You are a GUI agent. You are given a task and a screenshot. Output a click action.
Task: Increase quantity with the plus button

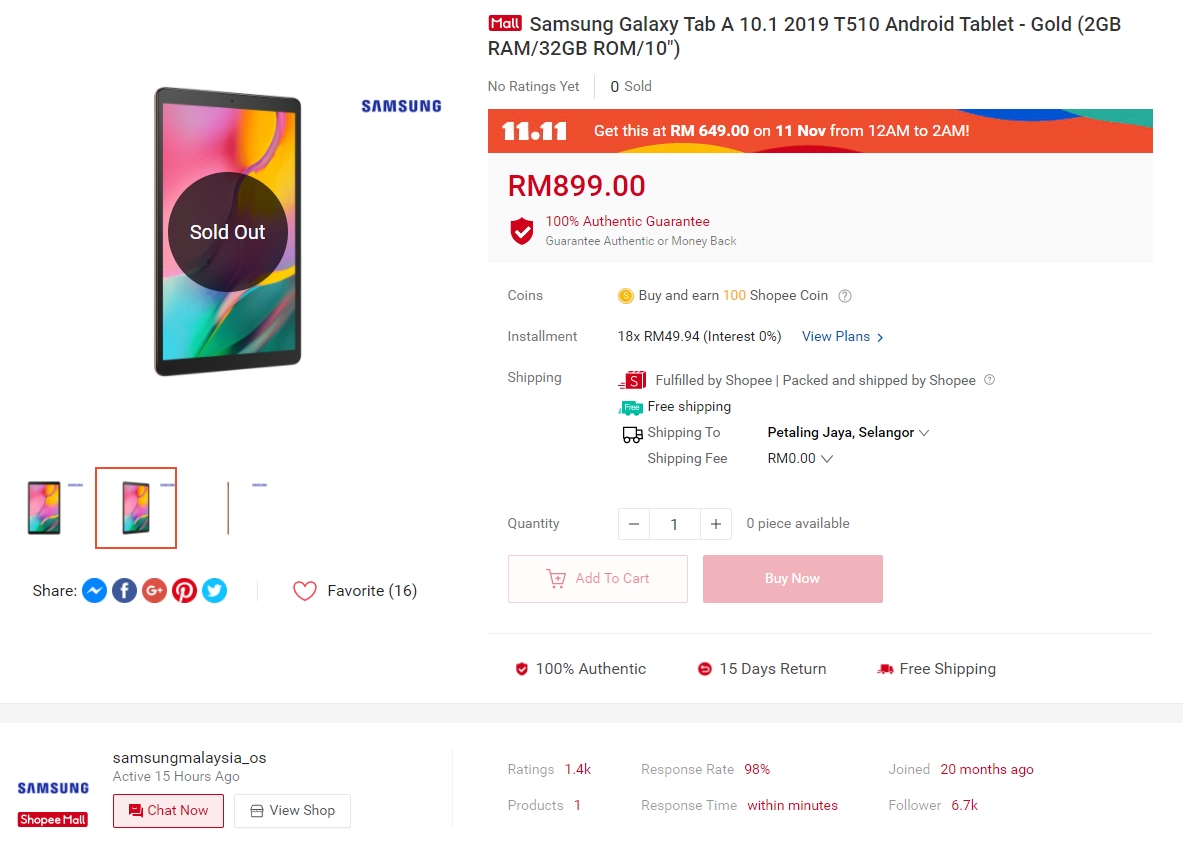[715, 524]
